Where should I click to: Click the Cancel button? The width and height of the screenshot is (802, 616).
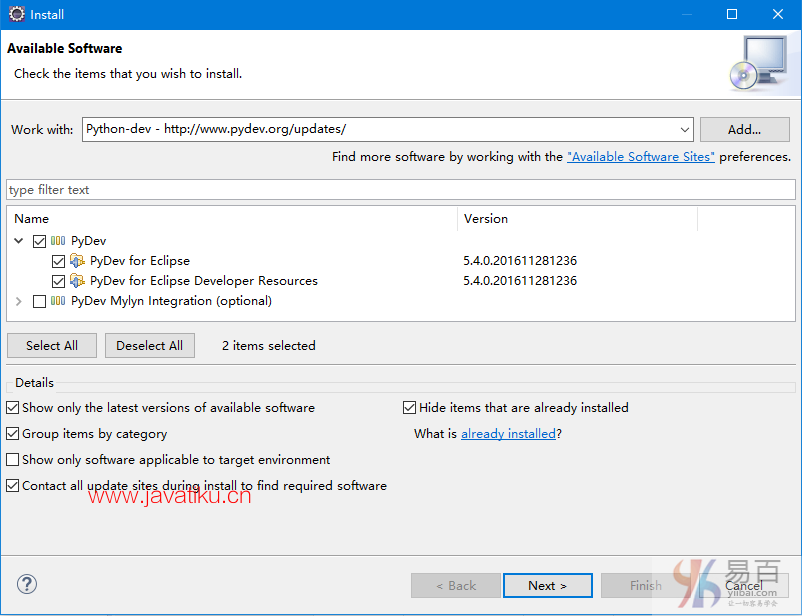(x=744, y=586)
